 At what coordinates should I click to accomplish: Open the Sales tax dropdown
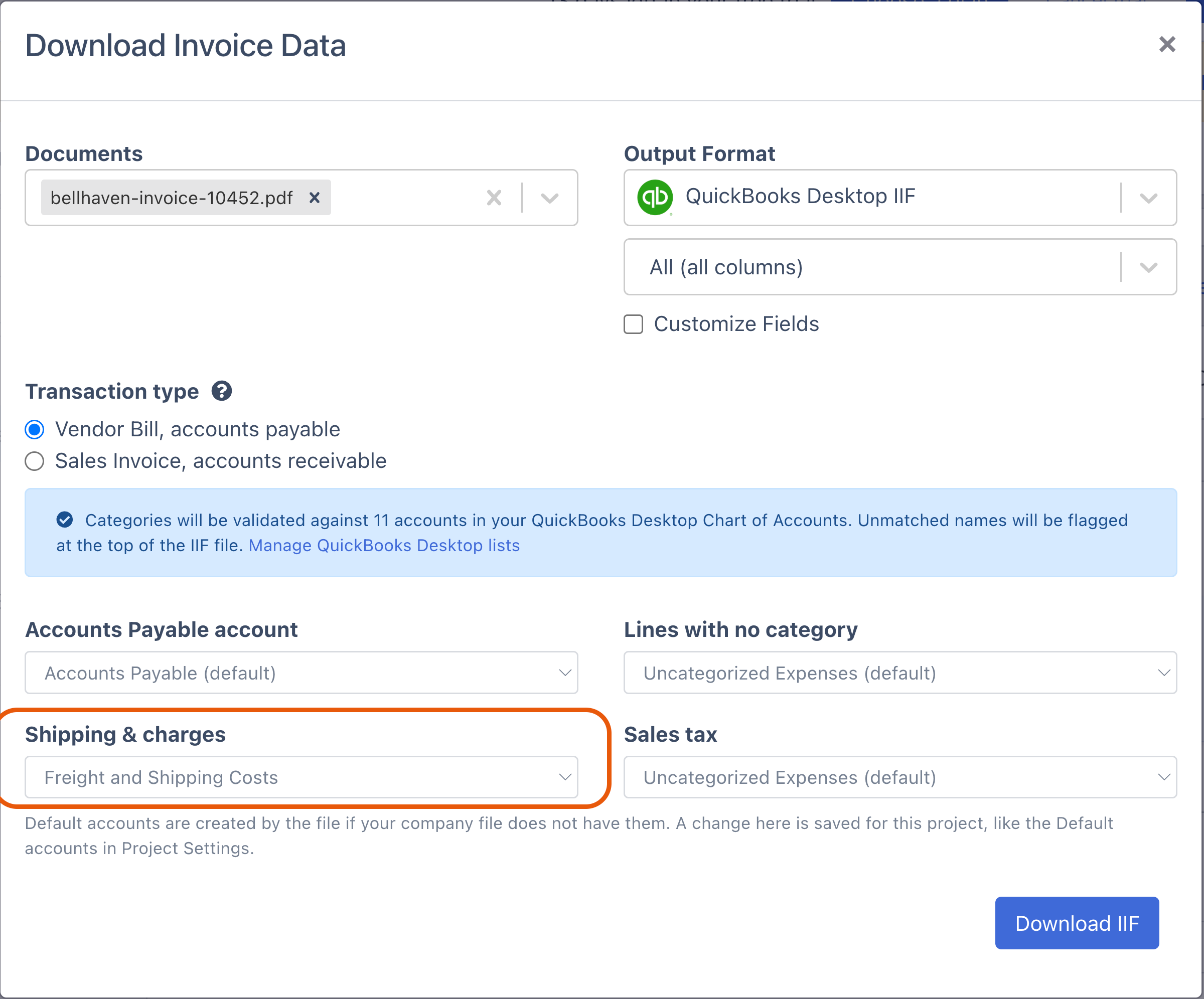900,777
